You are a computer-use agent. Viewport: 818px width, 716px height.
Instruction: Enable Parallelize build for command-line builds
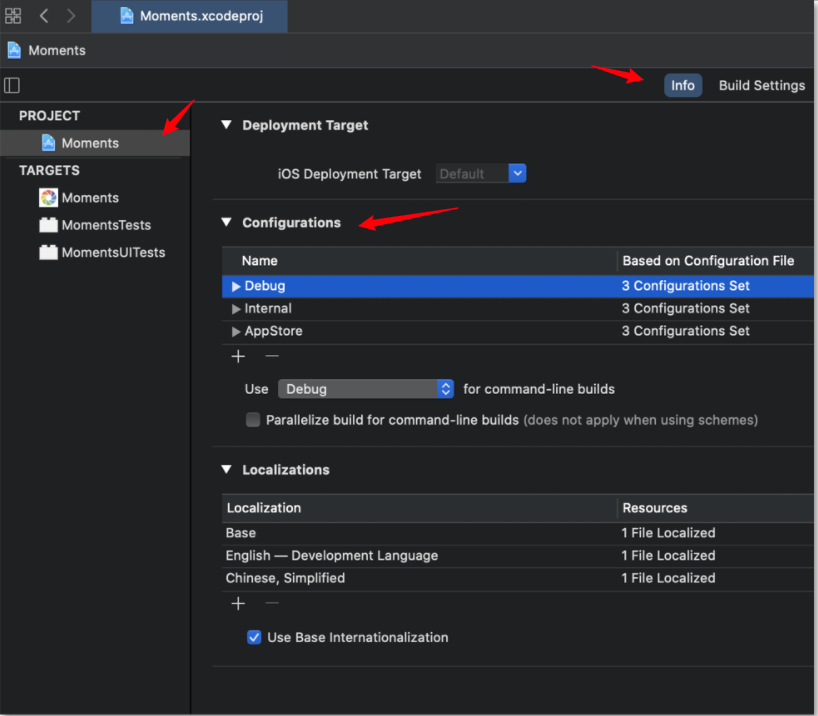[x=253, y=420]
